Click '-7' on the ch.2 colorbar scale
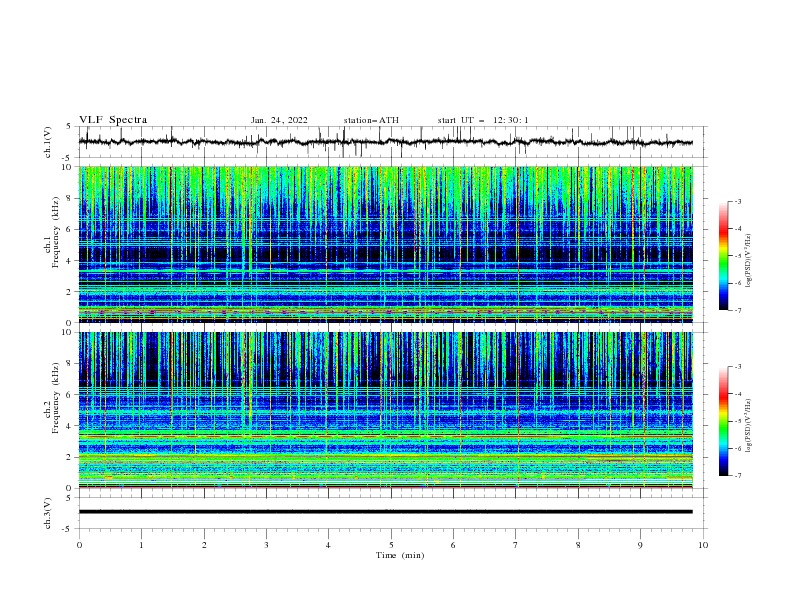Screen dimensions: 792x612 pyautogui.click(x=737, y=476)
